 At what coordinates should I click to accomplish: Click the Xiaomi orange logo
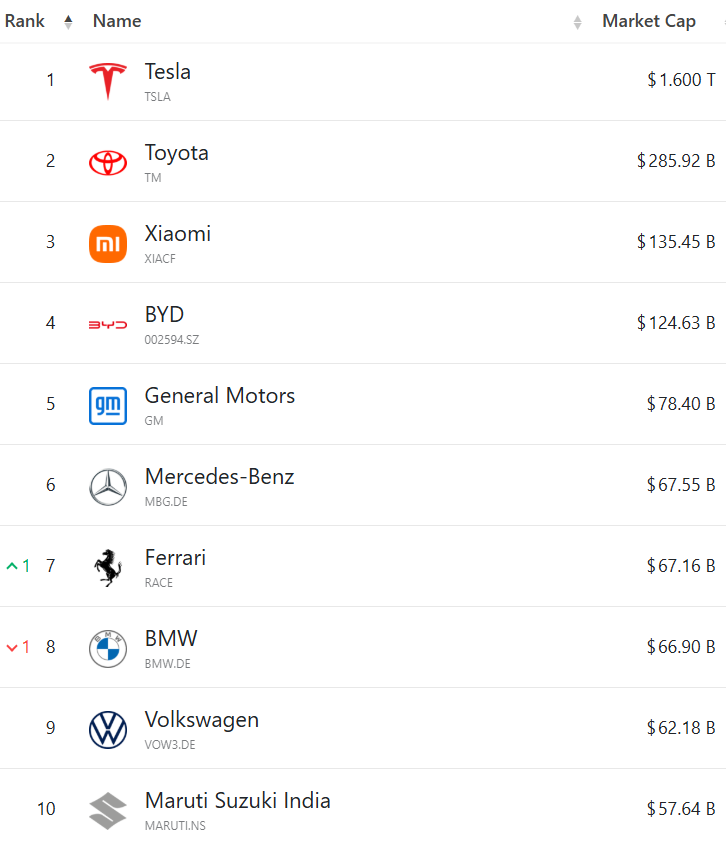(108, 243)
